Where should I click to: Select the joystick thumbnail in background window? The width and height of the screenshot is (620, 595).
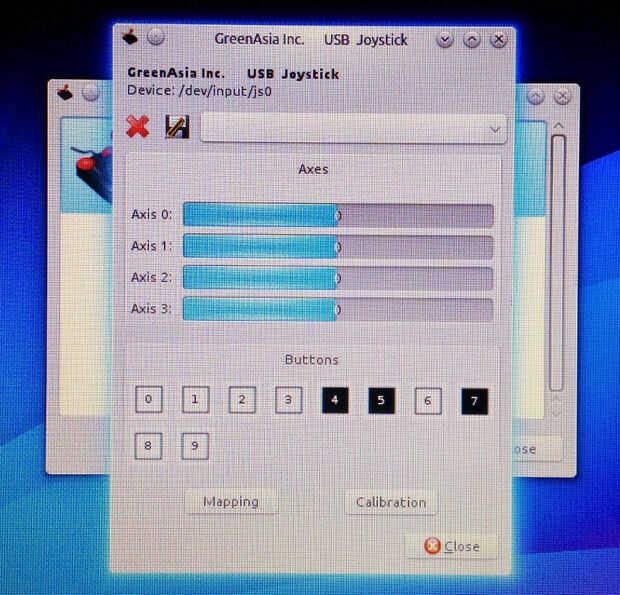pyautogui.click(x=93, y=174)
